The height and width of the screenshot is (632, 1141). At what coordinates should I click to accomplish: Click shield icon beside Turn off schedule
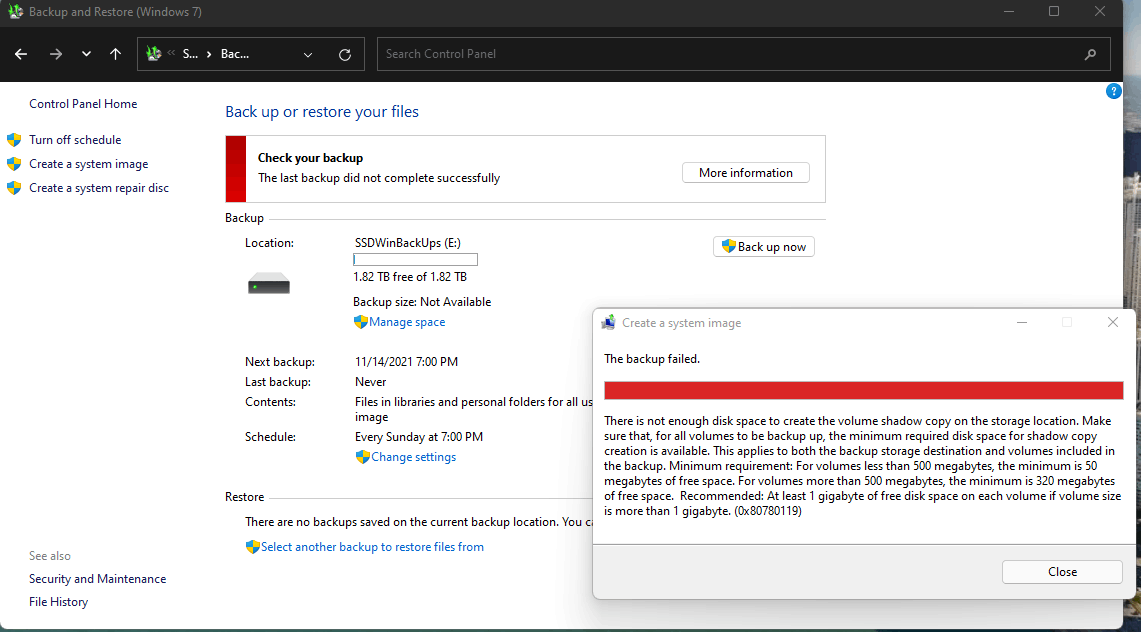[14, 140]
